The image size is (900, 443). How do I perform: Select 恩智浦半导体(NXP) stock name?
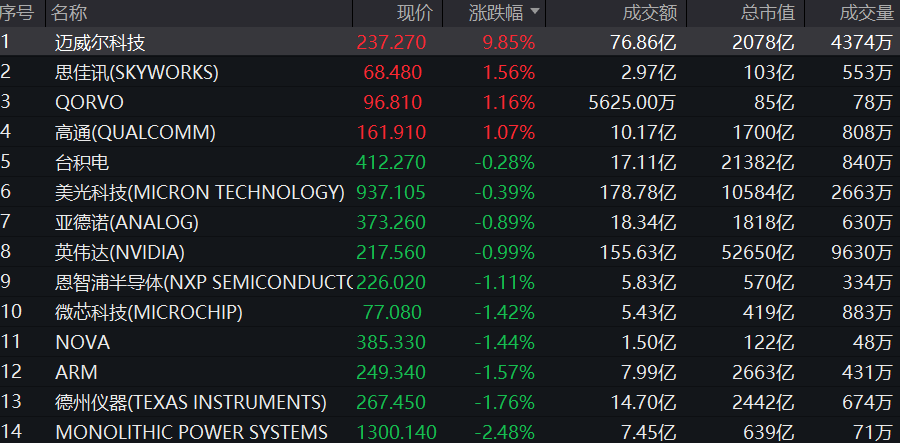[x=204, y=282]
